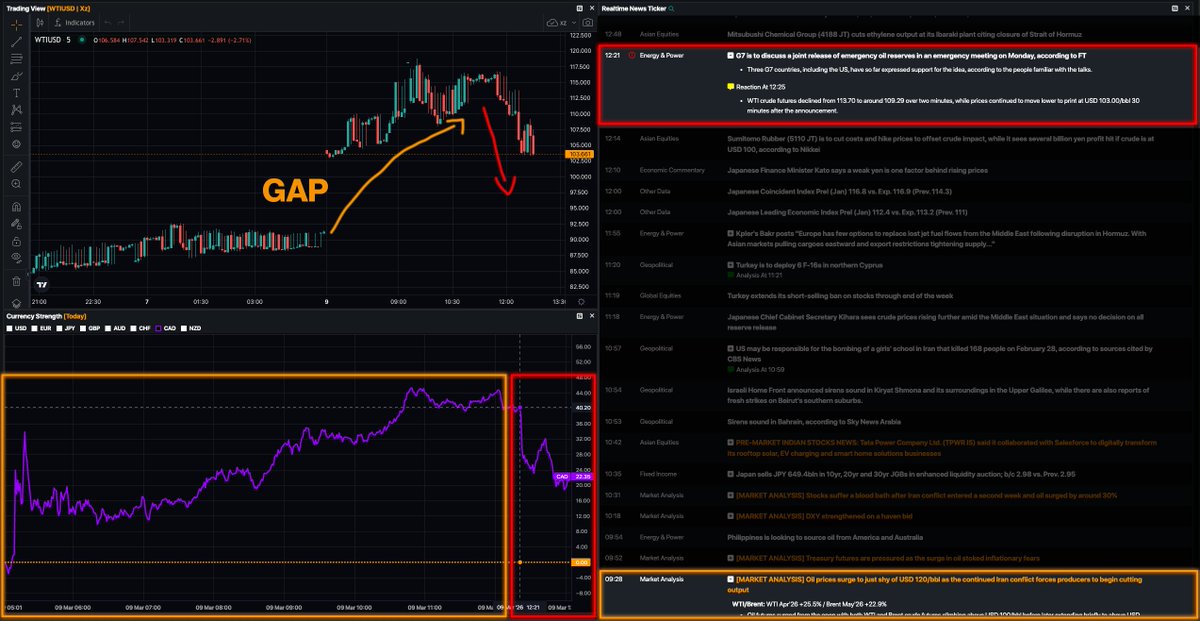The image size is (1200, 621).
Task: Lock all drawing tools
Action: pyautogui.click(x=16, y=241)
